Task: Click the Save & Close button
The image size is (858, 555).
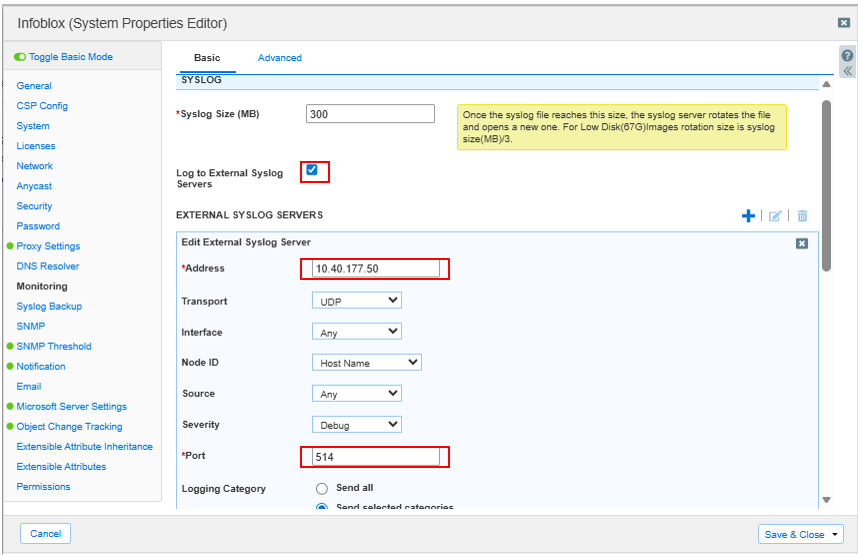Action: point(800,534)
